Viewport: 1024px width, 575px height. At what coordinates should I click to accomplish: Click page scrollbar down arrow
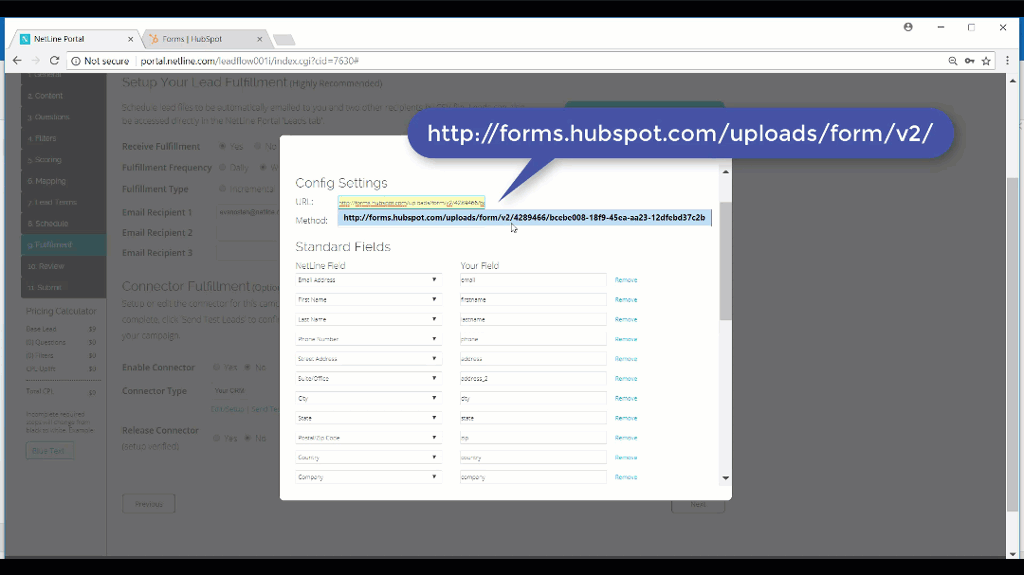[x=1012, y=553]
